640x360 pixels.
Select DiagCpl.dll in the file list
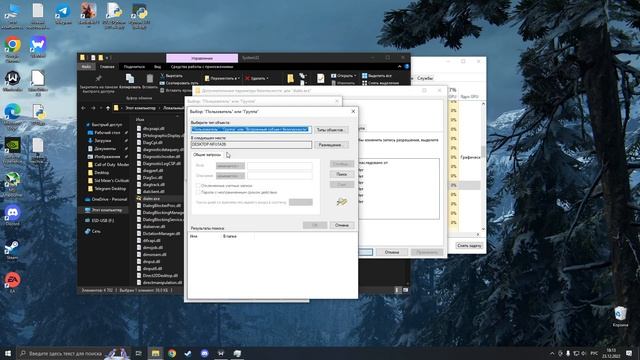pyautogui.click(x=153, y=142)
